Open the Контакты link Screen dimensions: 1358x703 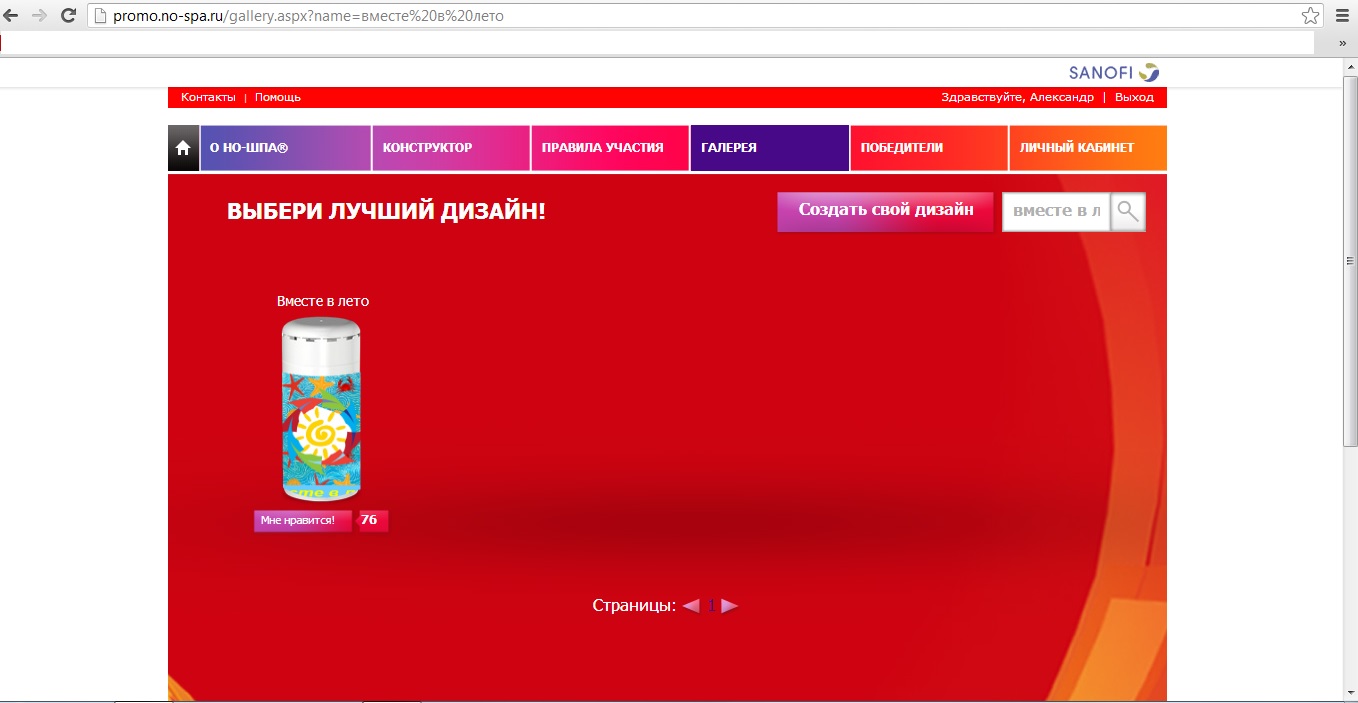[x=208, y=97]
